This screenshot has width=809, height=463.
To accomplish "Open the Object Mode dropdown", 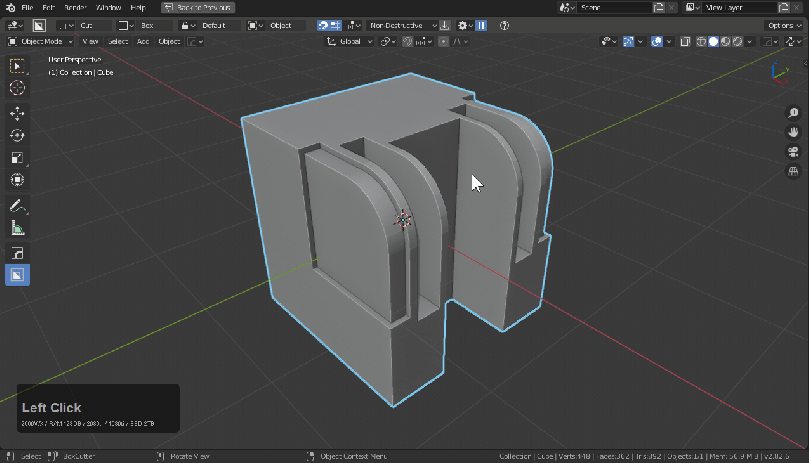I will click(x=40, y=42).
